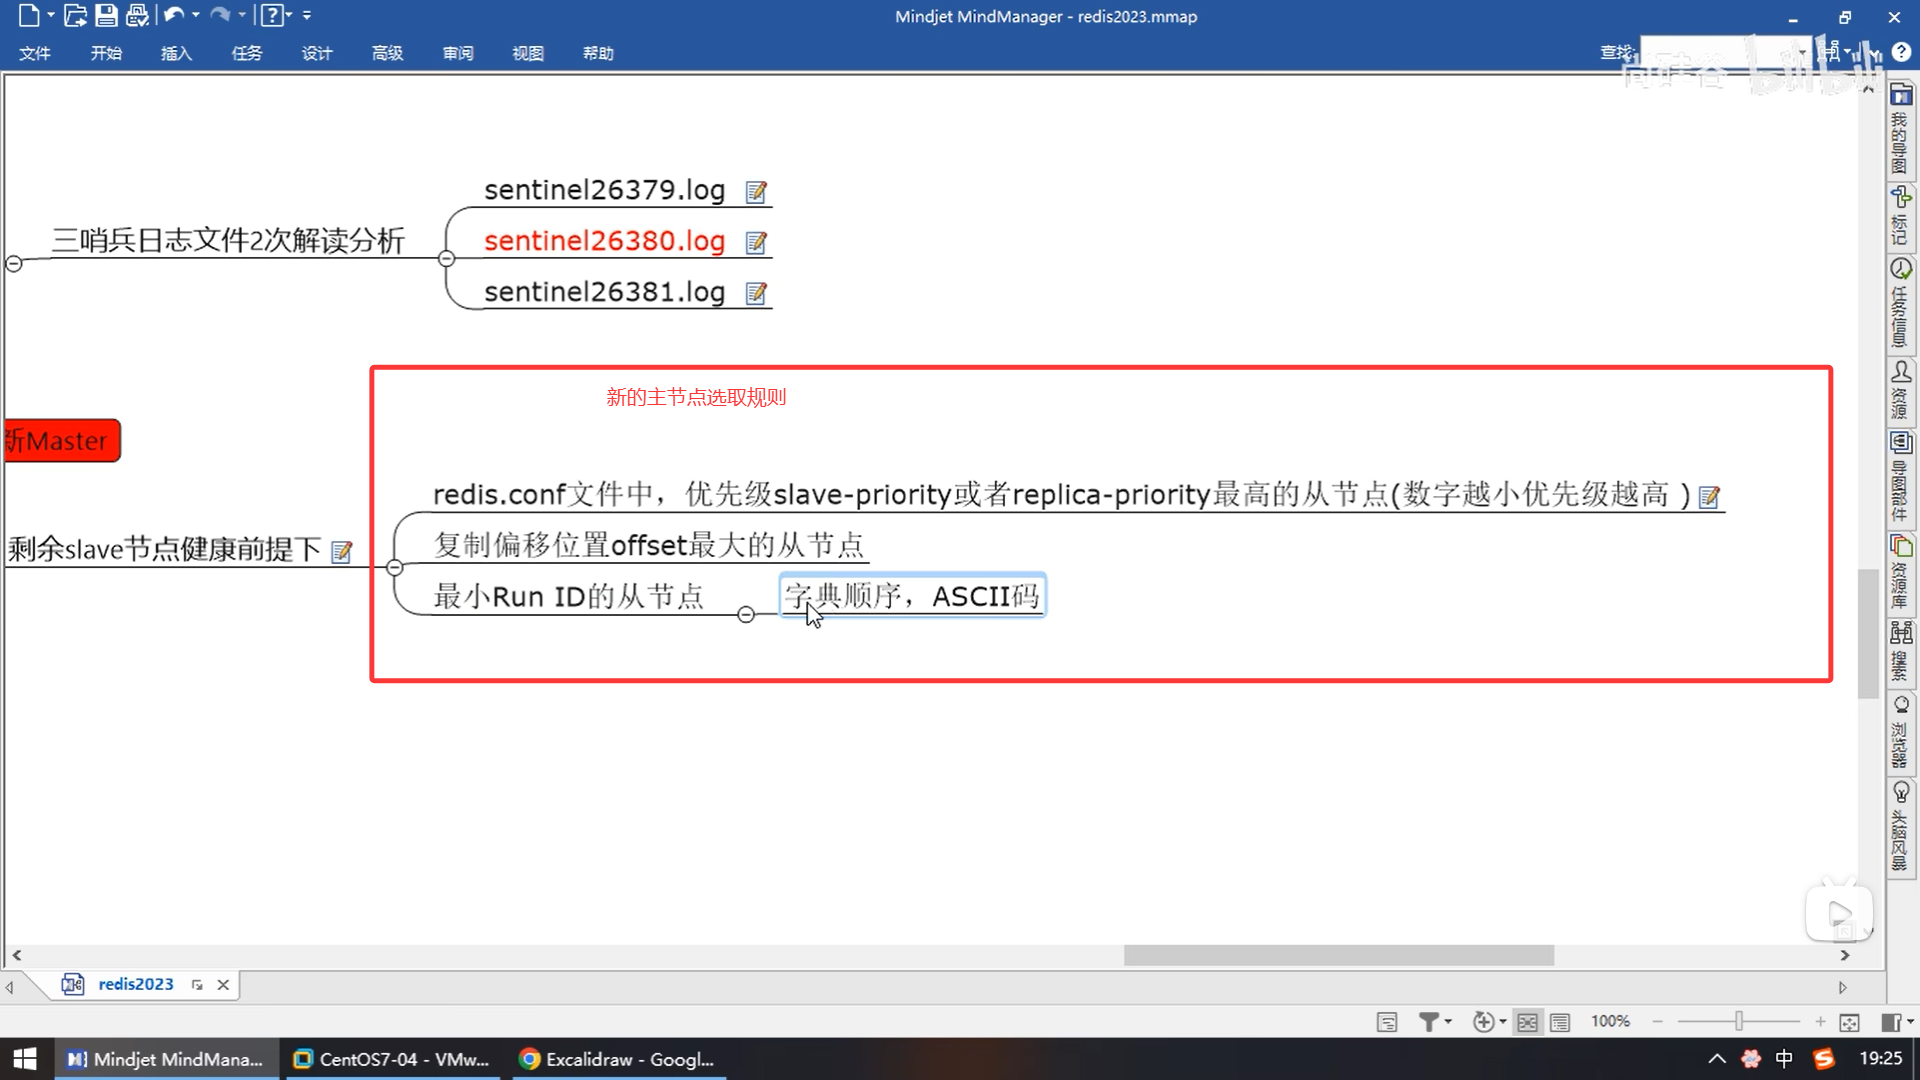This screenshot has width=1920, height=1080.
Task: Collapse the 最小Run ID的从节点 subtopic
Action: point(746,614)
